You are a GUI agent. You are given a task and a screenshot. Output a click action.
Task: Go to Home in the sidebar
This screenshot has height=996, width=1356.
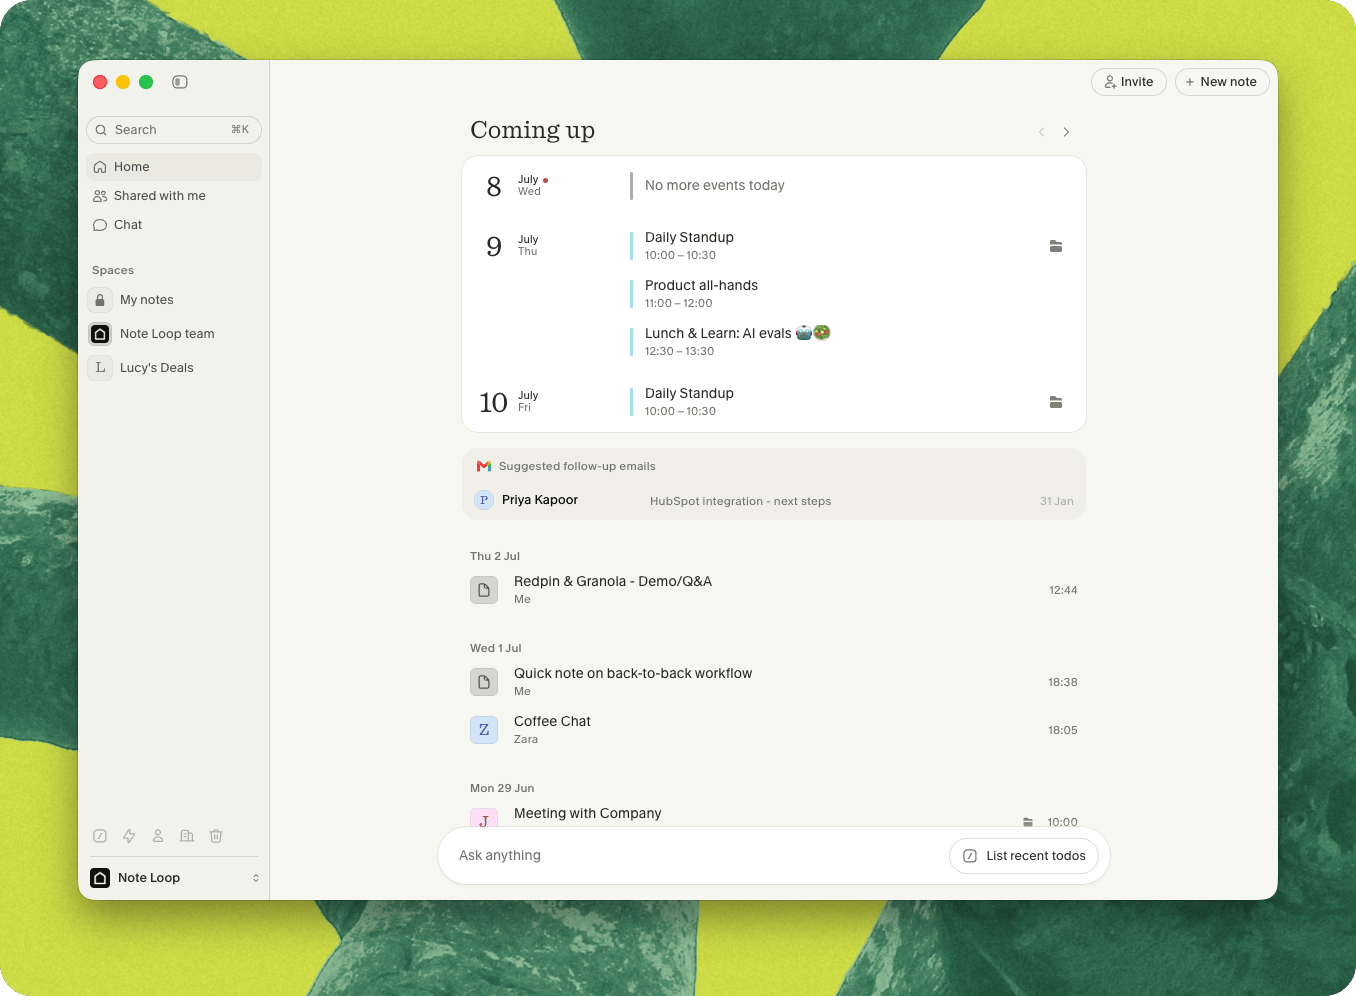[174, 167]
